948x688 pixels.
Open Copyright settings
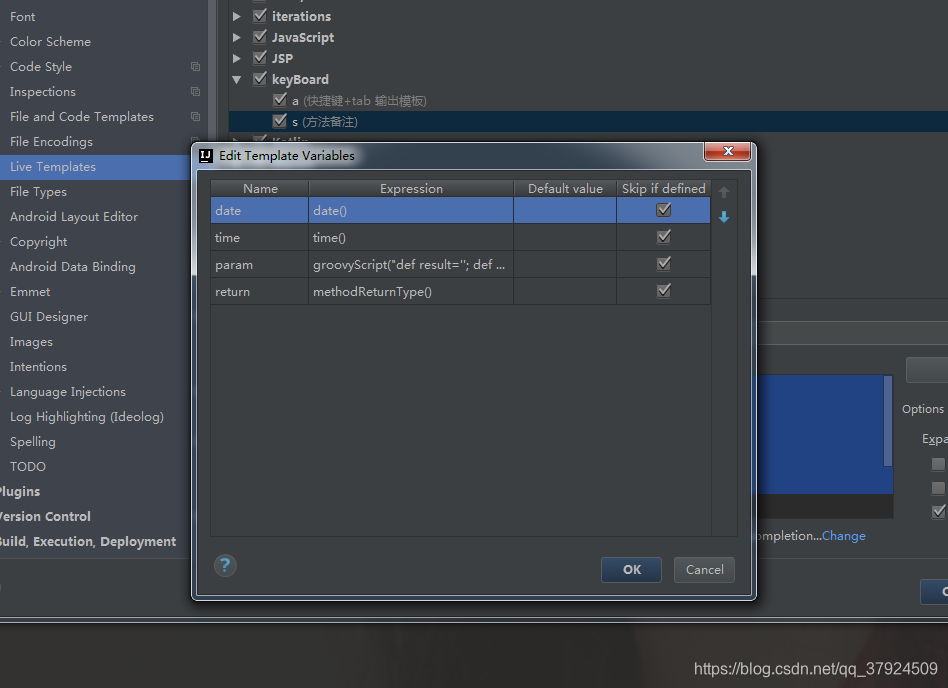pyautogui.click(x=38, y=242)
